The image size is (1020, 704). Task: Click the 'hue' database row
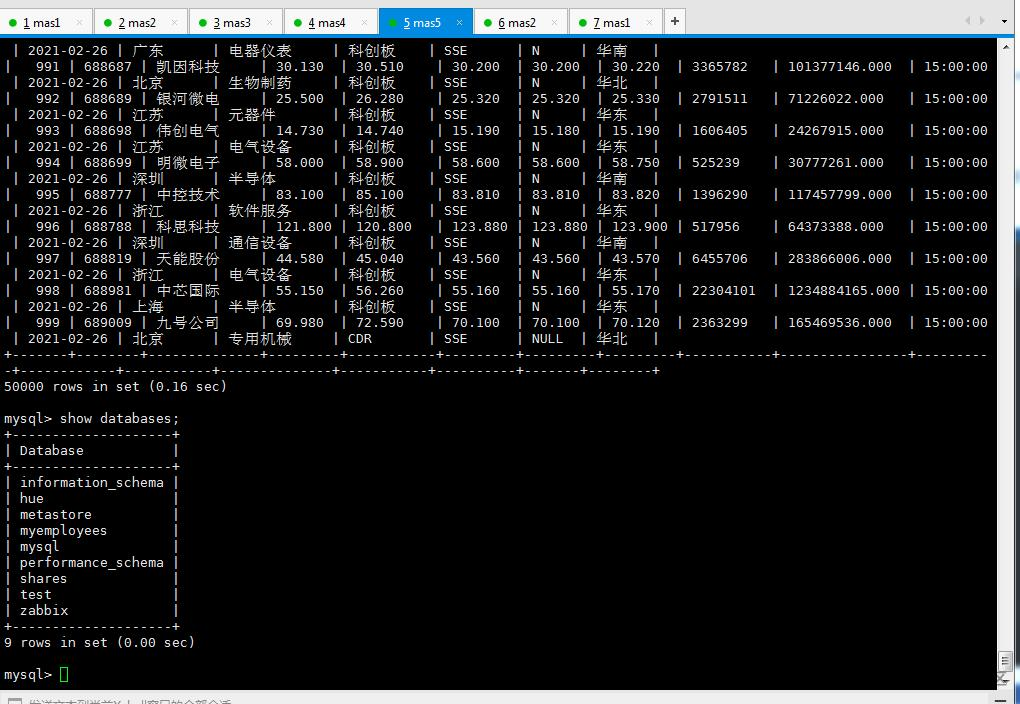32,498
